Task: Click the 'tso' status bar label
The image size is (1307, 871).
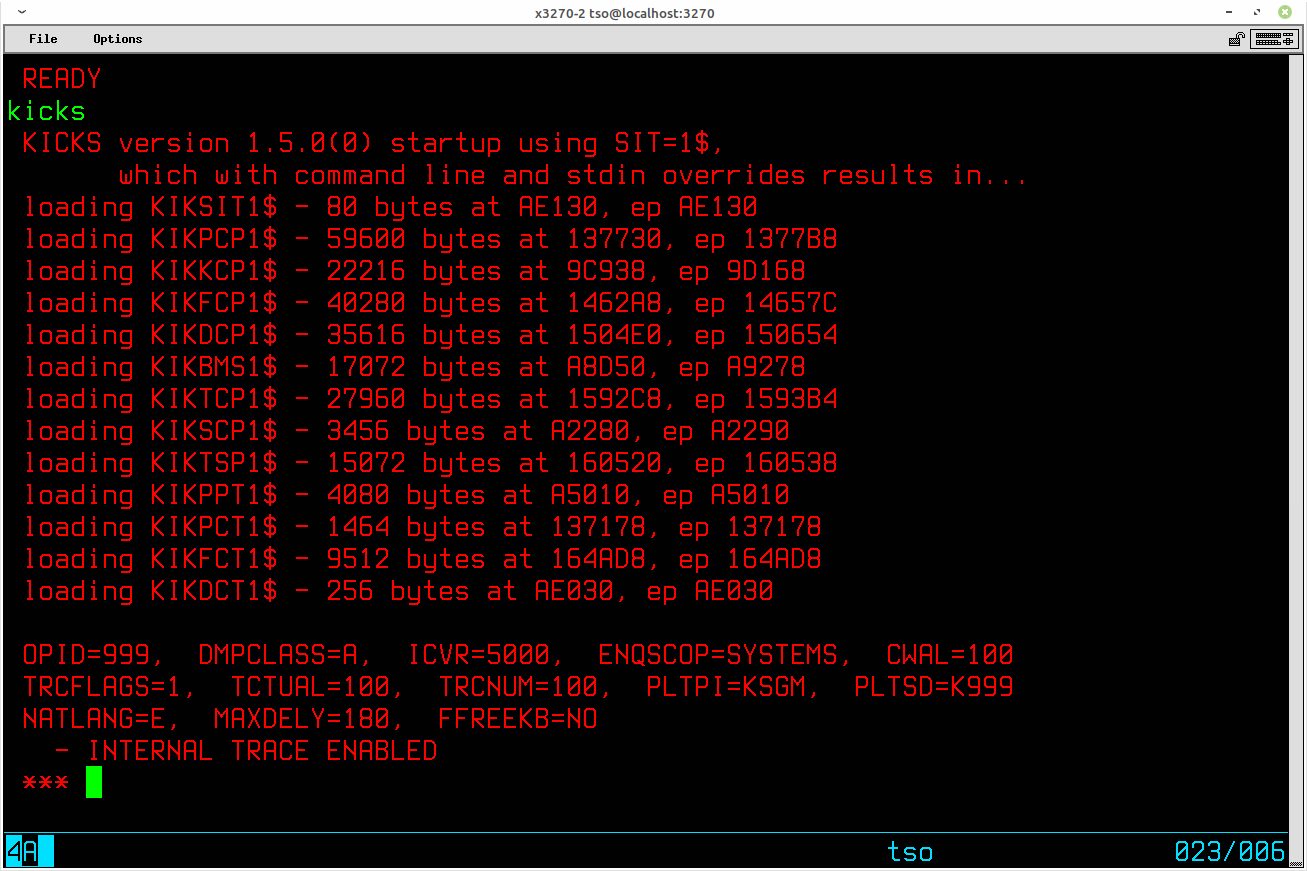Action: (x=910, y=852)
